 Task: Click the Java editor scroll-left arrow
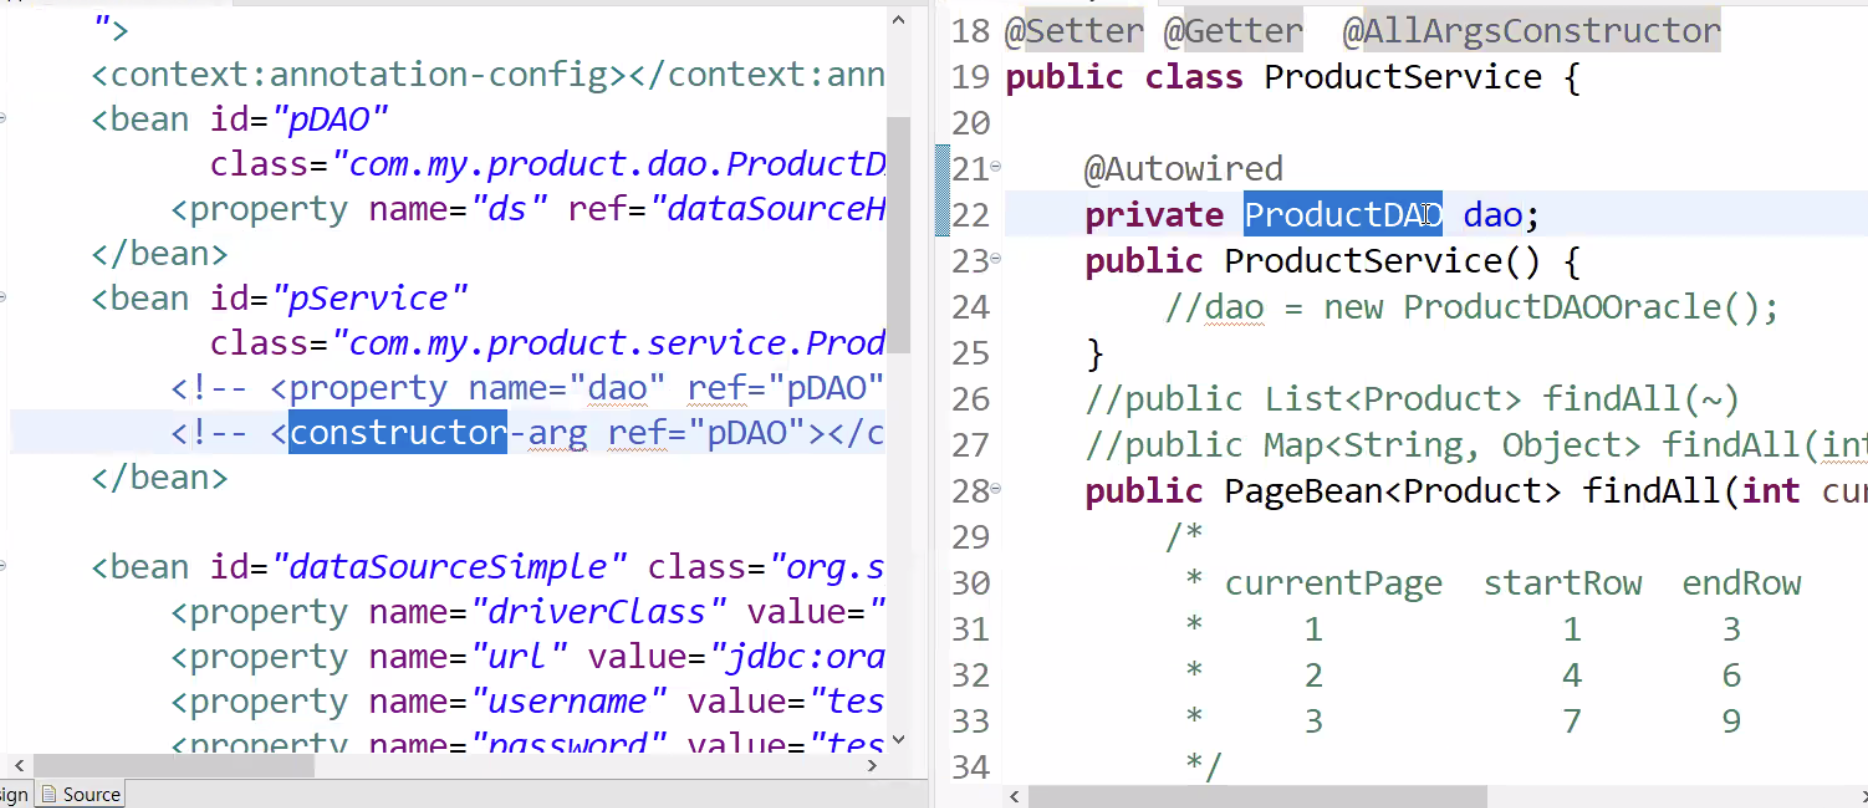pos(1015,797)
